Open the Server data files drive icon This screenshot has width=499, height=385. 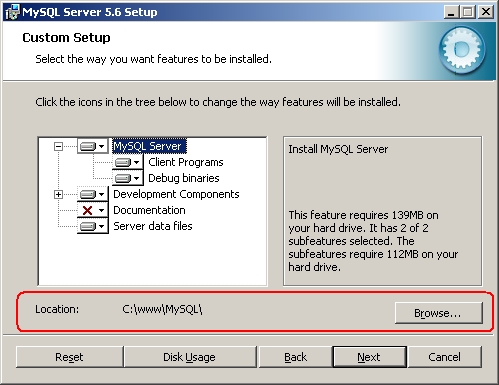(x=93, y=226)
